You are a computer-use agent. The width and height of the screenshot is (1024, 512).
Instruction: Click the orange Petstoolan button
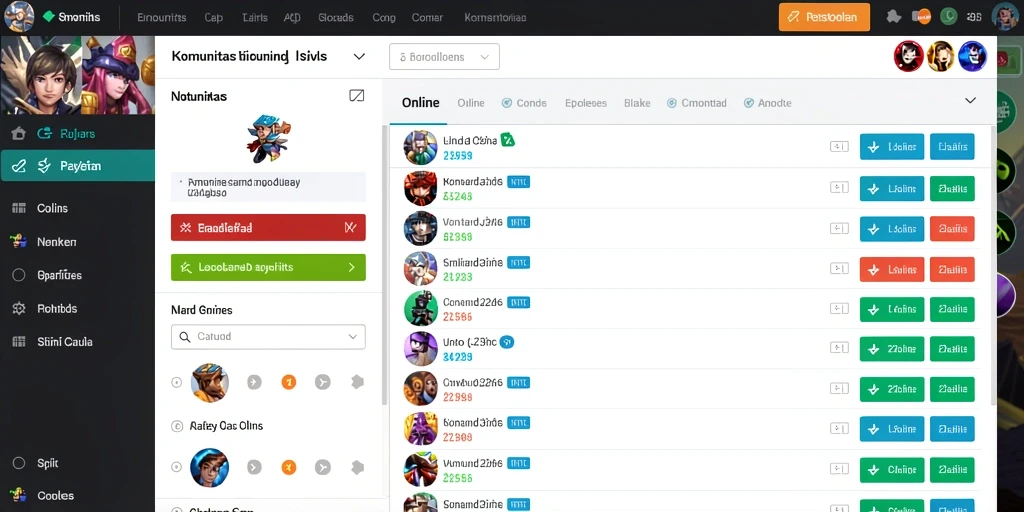tap(824, 18)
